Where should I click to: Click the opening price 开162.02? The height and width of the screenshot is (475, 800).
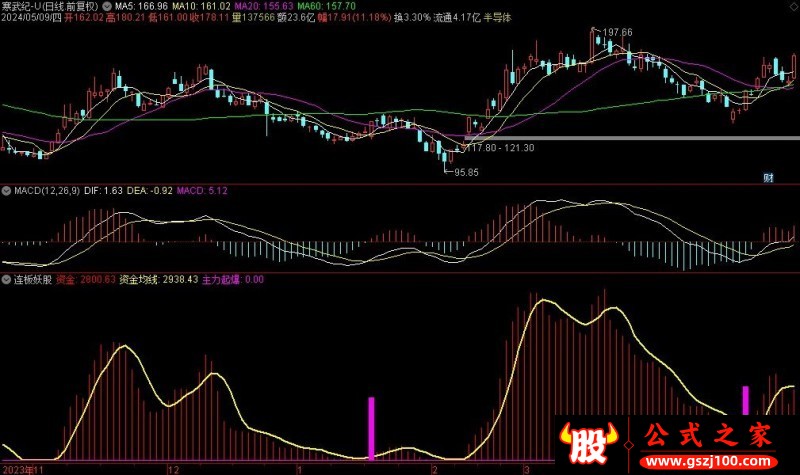point(84,17)
